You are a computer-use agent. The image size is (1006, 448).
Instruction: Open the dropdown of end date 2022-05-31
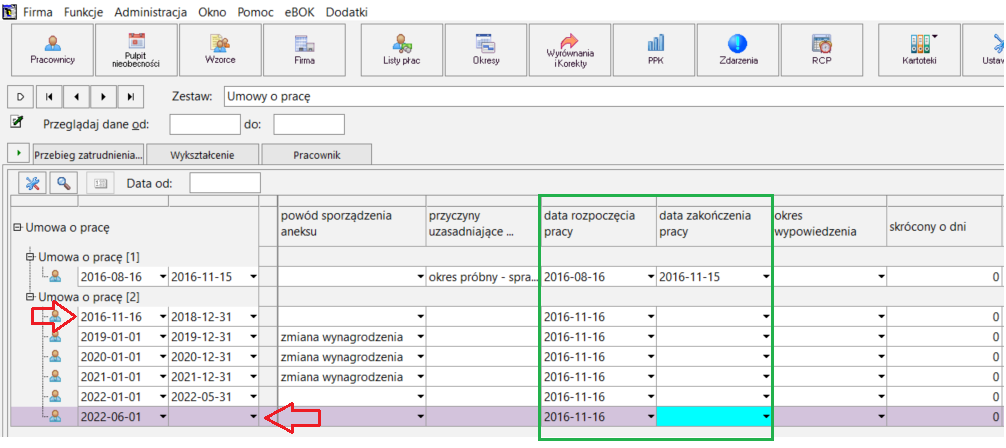tap(252, 396)
